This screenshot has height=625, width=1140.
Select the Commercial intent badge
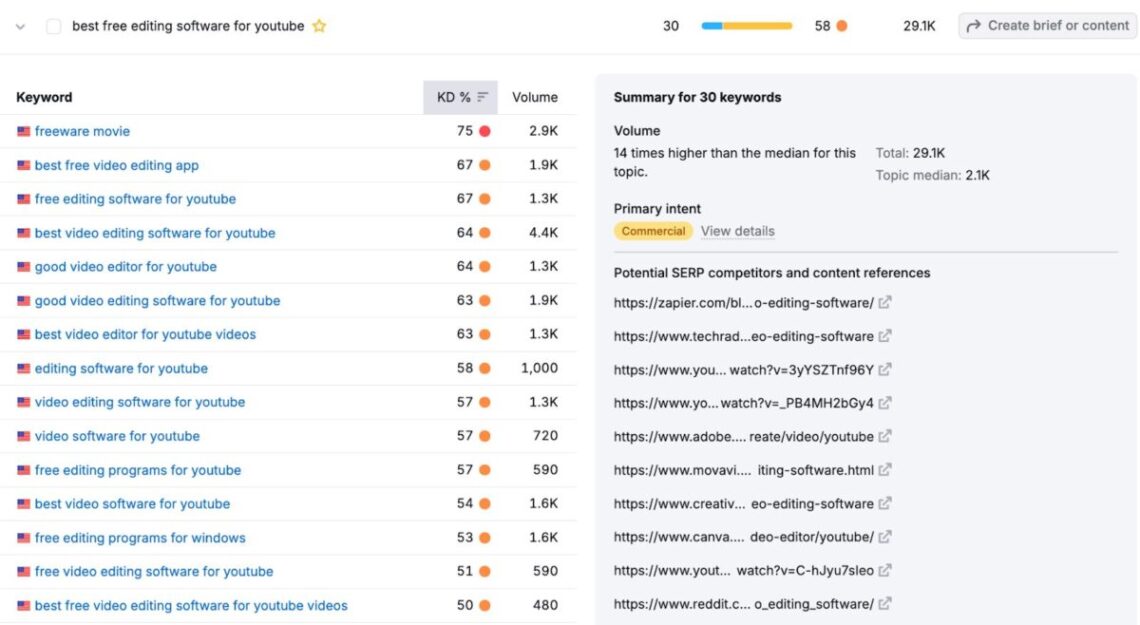(x=652, y=231)
